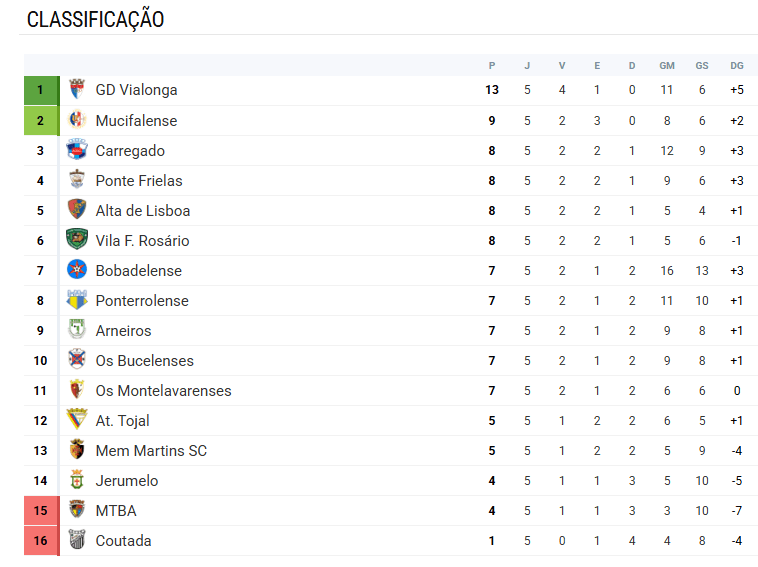This screenshot has height=567, width=758.
Task: Open the Ponte Frielas team link
Action: click(x=139, y=181)
